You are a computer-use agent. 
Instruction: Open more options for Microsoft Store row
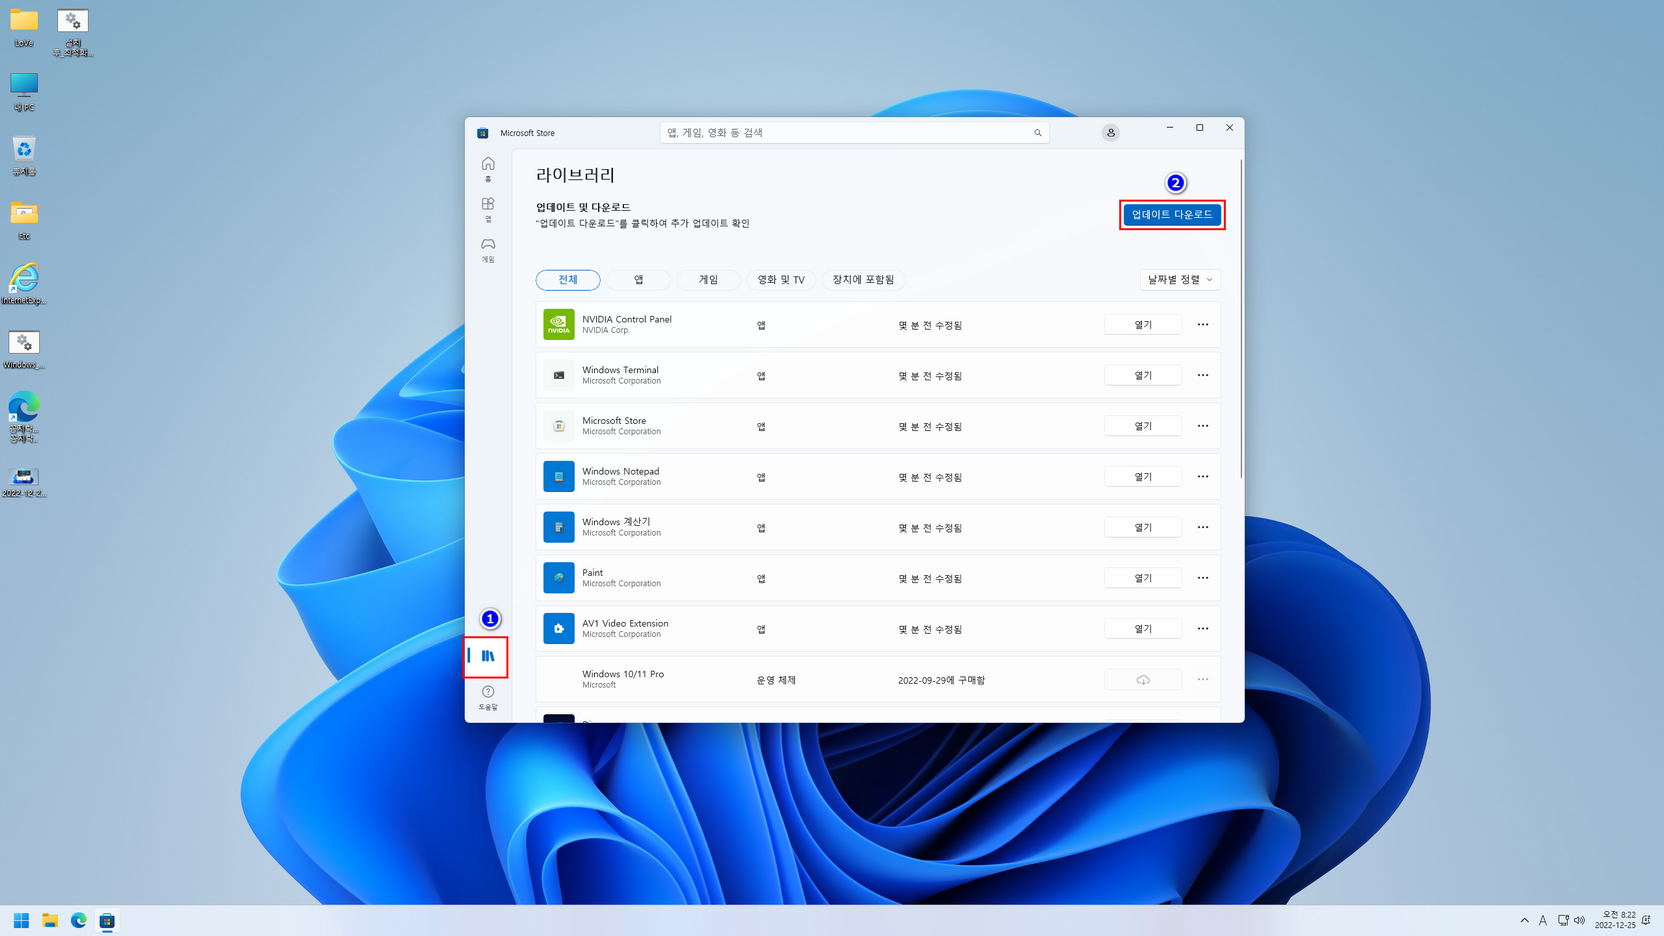[x=1203, y=426]
